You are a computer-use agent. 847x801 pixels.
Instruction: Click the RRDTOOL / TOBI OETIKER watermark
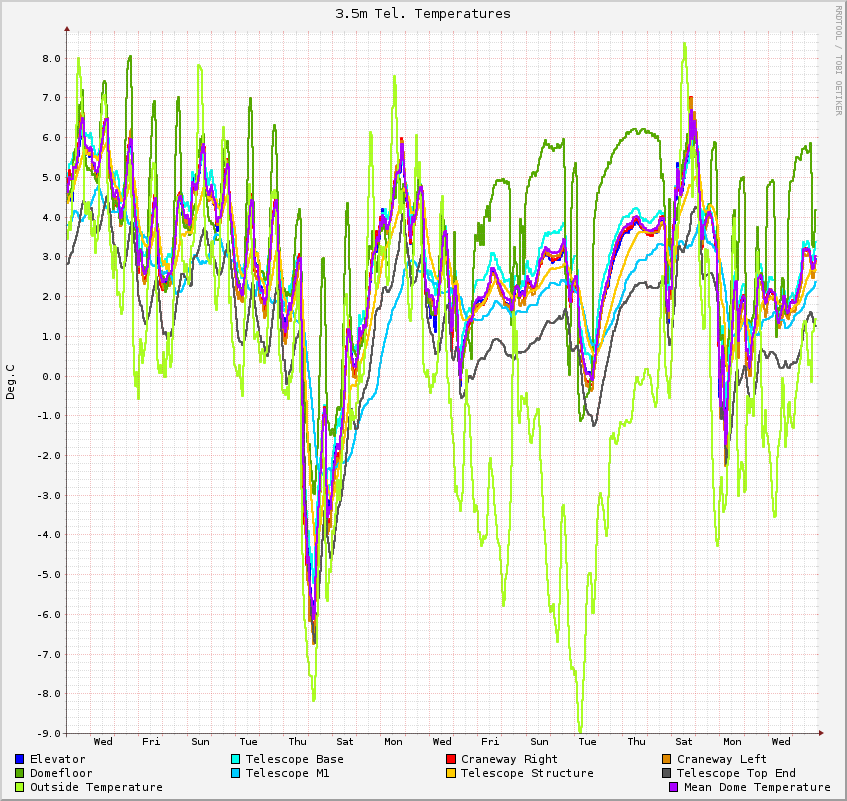coord(838,60)
